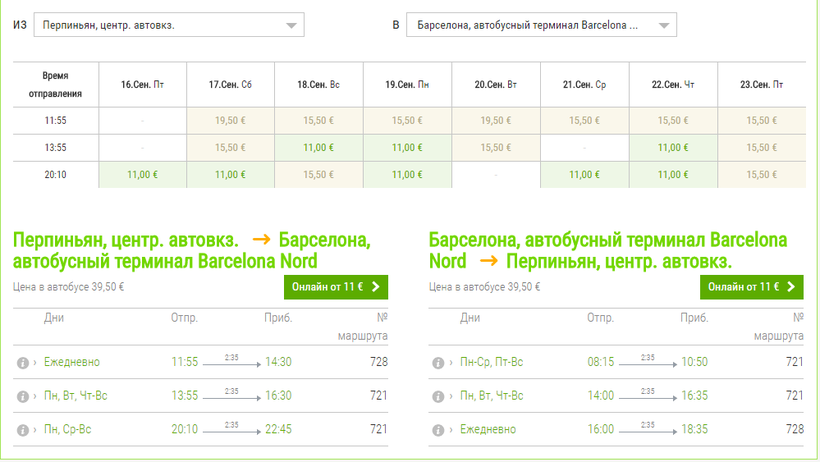Viewport: 820px width, 462px height.
Task: Click info icon for 08:15 return route
Action: point(438,362)
